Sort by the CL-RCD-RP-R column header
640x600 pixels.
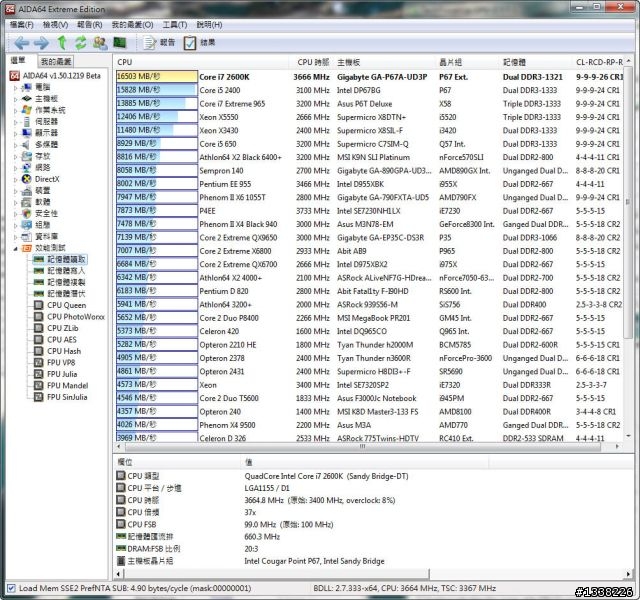pos(599,62)
